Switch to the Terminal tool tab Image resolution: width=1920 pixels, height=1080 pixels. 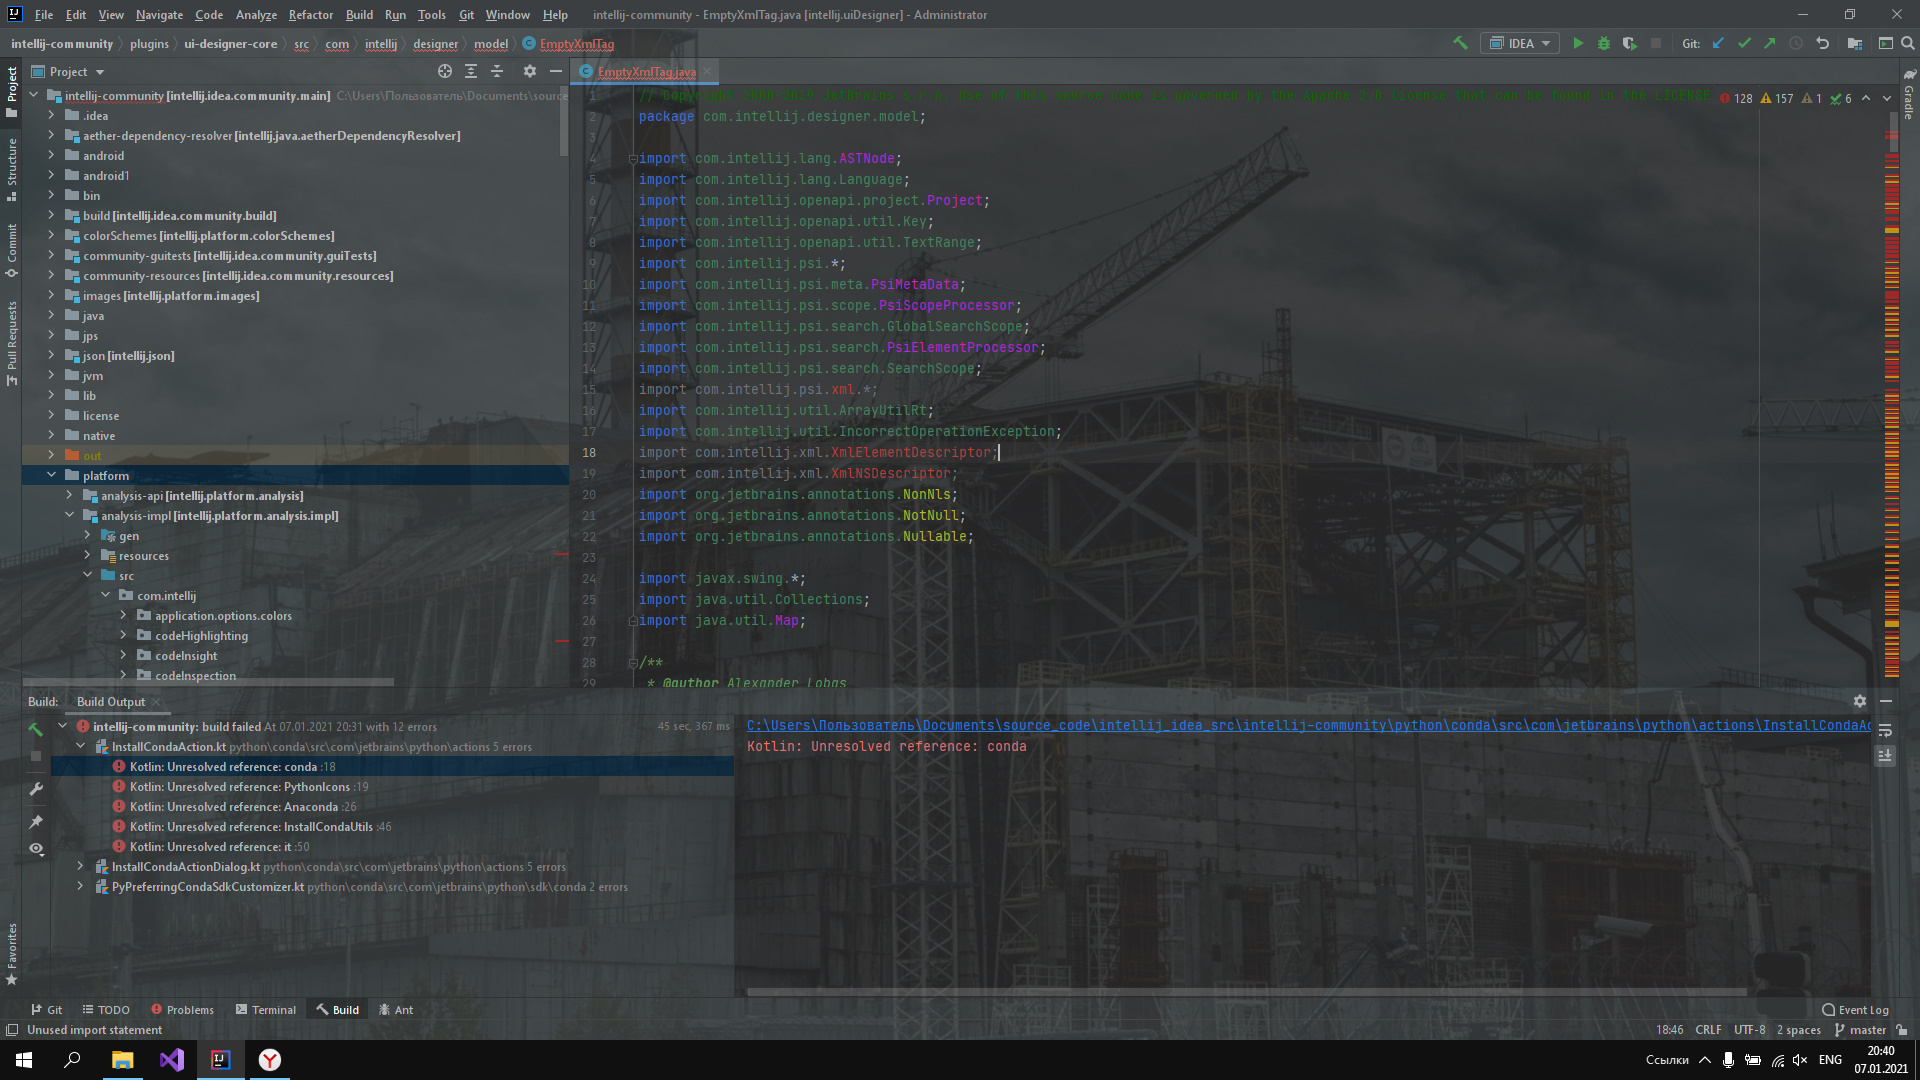coord(266,1009)
